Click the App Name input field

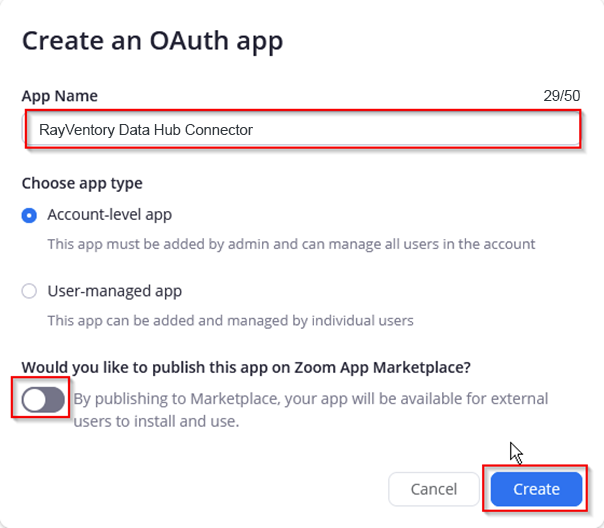(302, 130)
